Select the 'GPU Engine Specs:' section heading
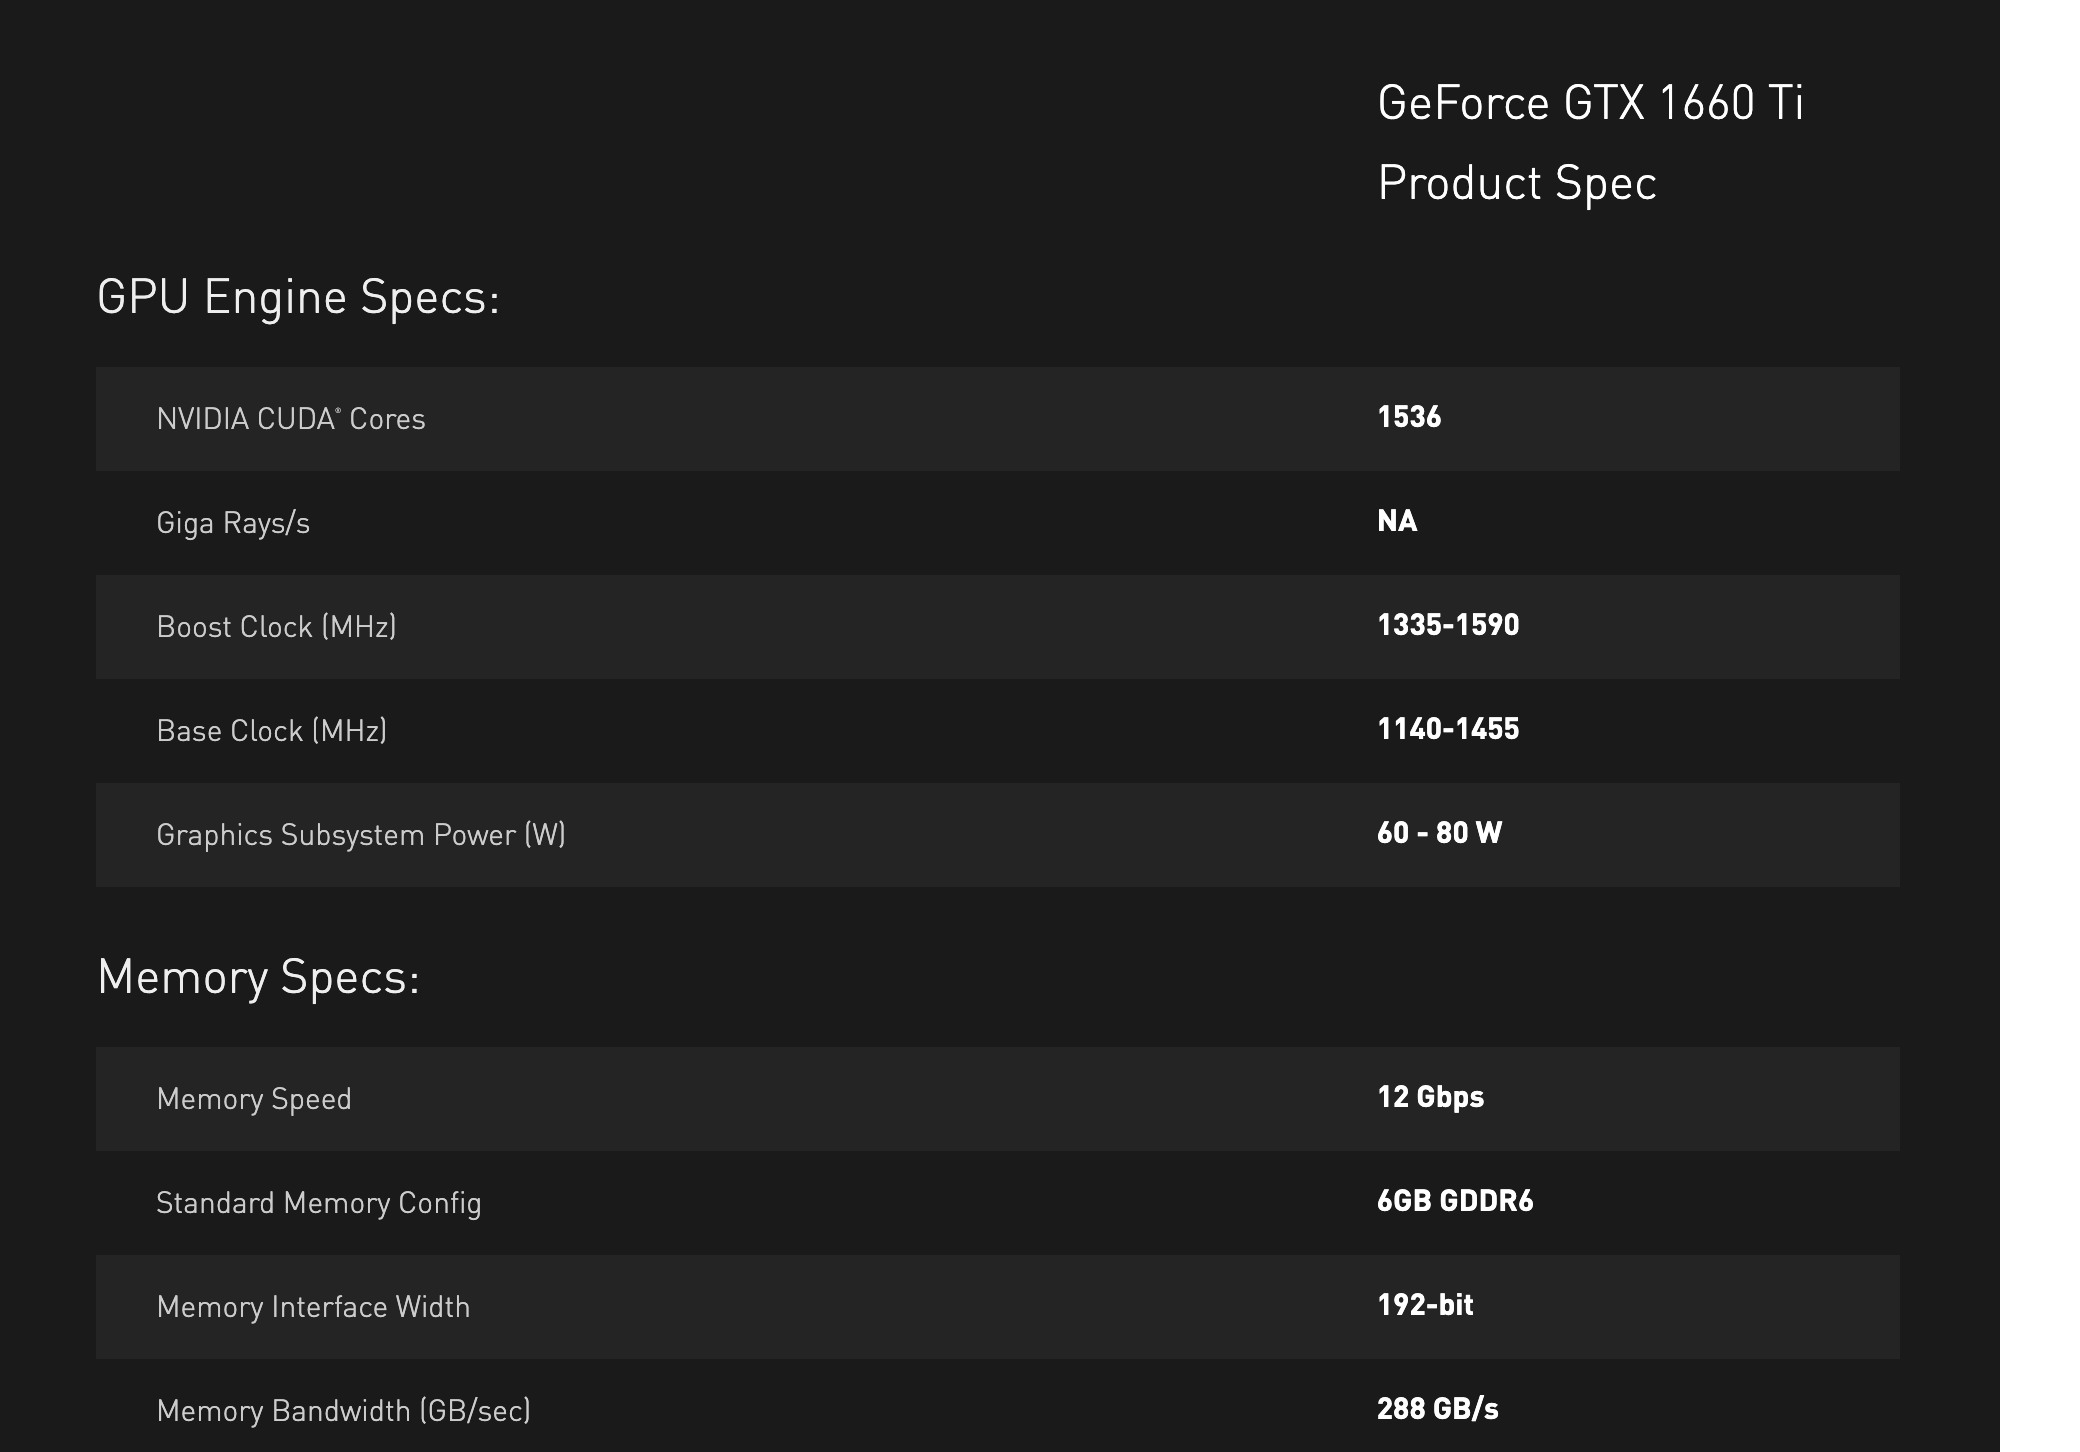The width and height of the screenshot is (2080, 1452). click(298, 298)
